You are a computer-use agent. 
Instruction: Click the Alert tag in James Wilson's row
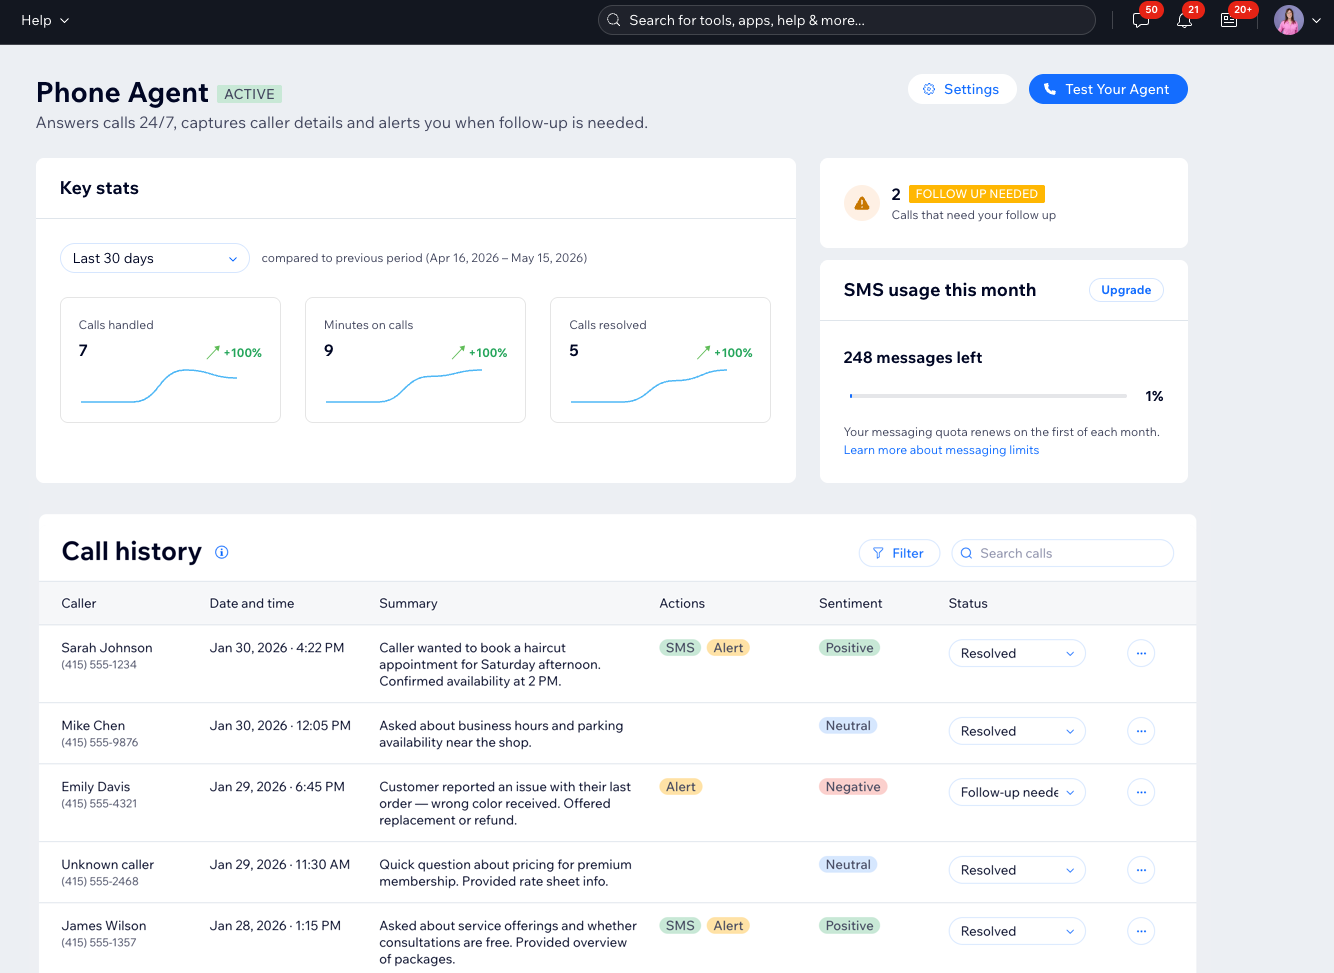point(728,926)
